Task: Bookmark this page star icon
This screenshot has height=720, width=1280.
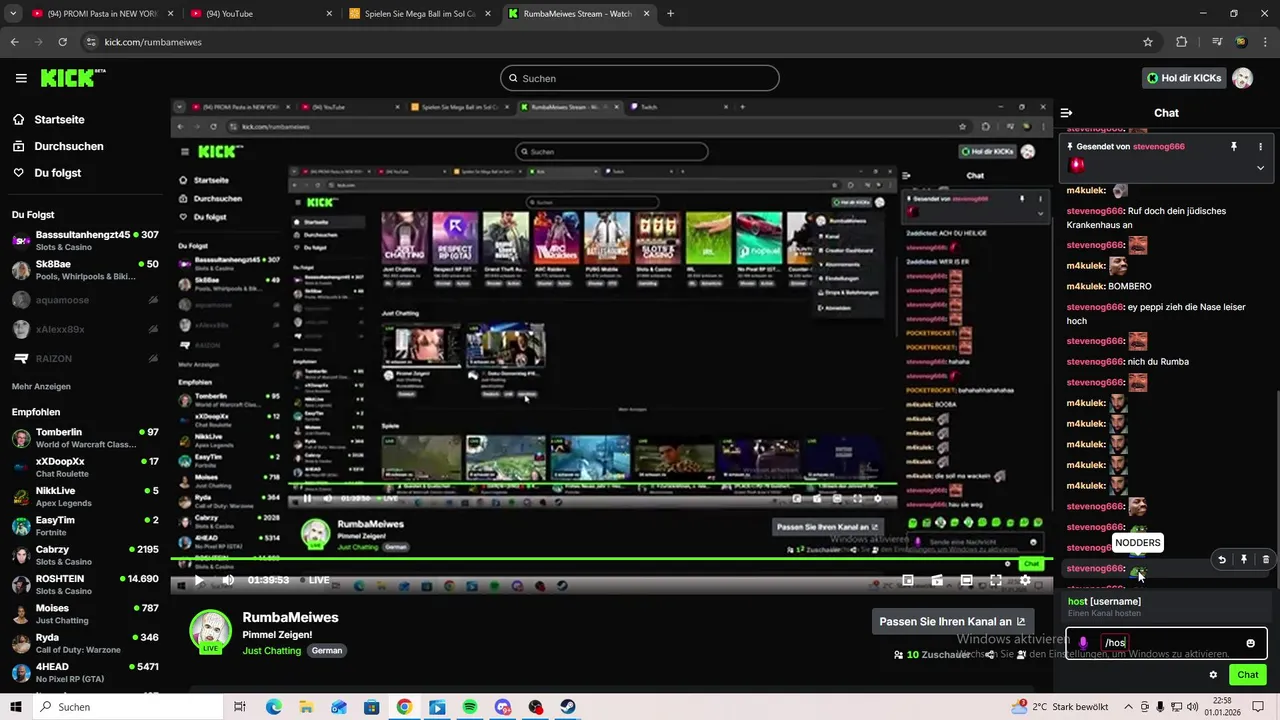Action: click(1148, 42)
